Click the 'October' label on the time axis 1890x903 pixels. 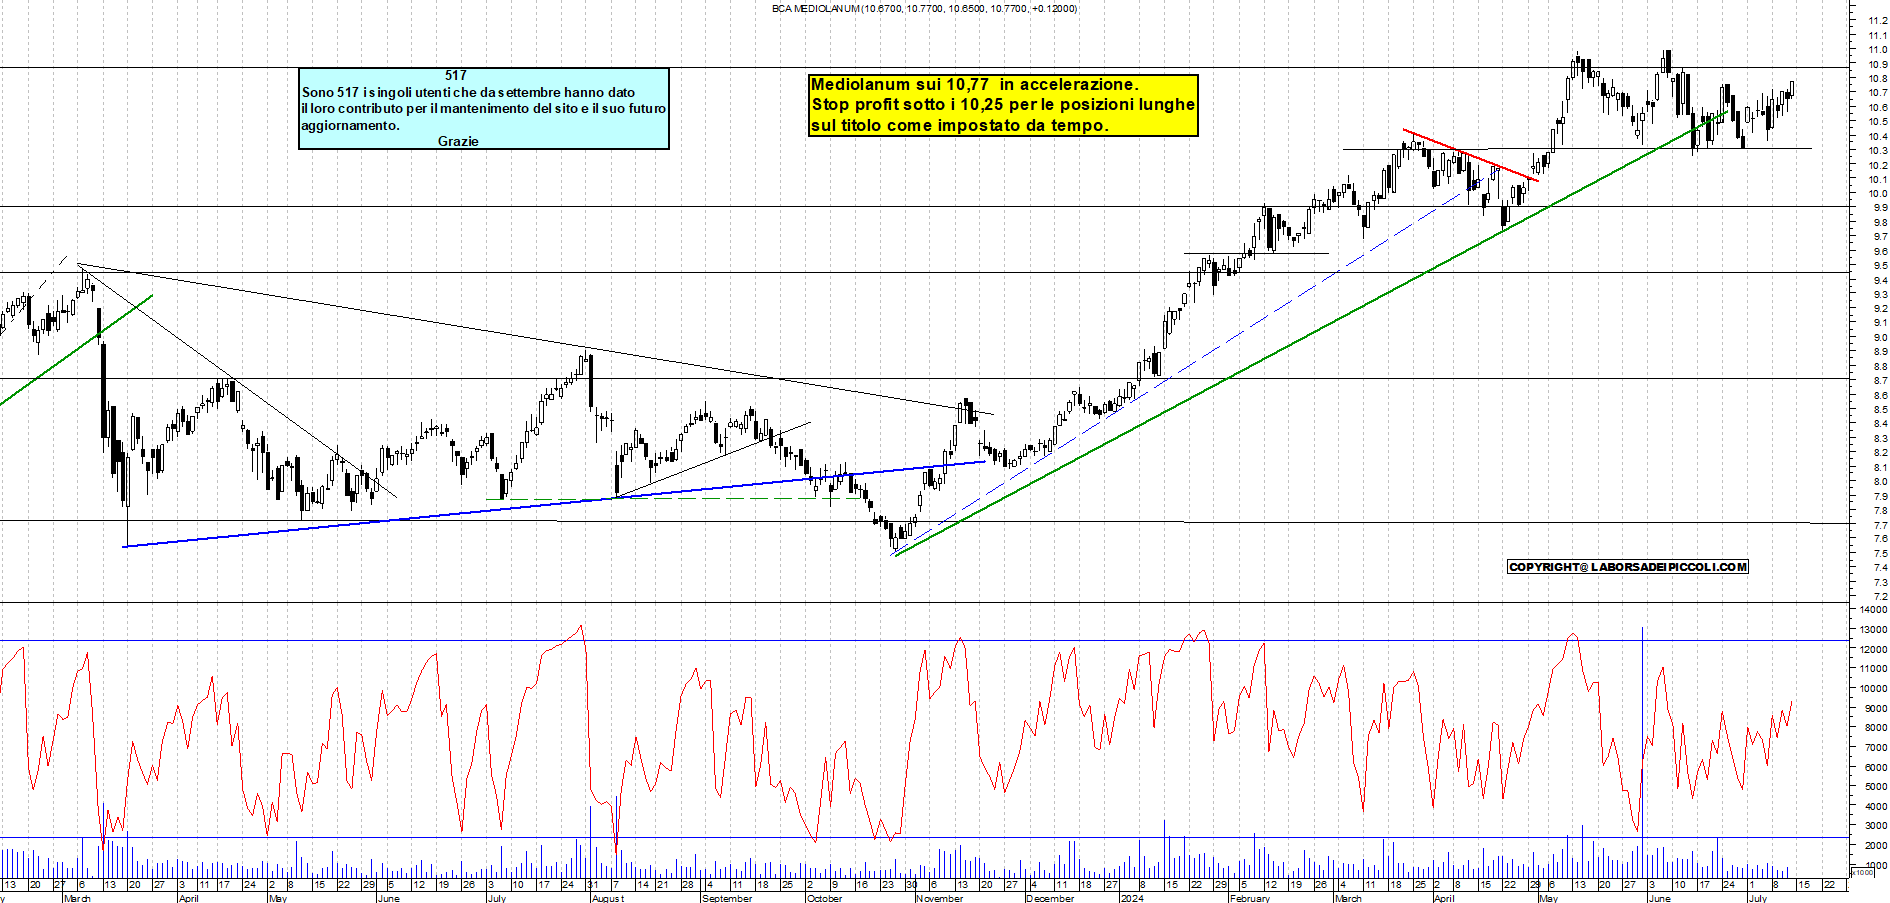(824, 898)
